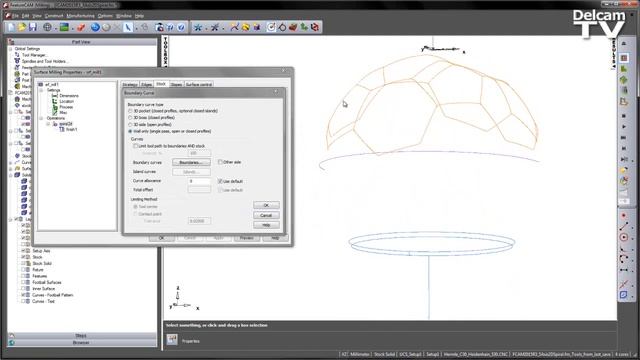Image resolution: width=640 pixels, height=360 pixels.
Task: Select 3D boss (closed profiles) option
Action: coord(131,118)
